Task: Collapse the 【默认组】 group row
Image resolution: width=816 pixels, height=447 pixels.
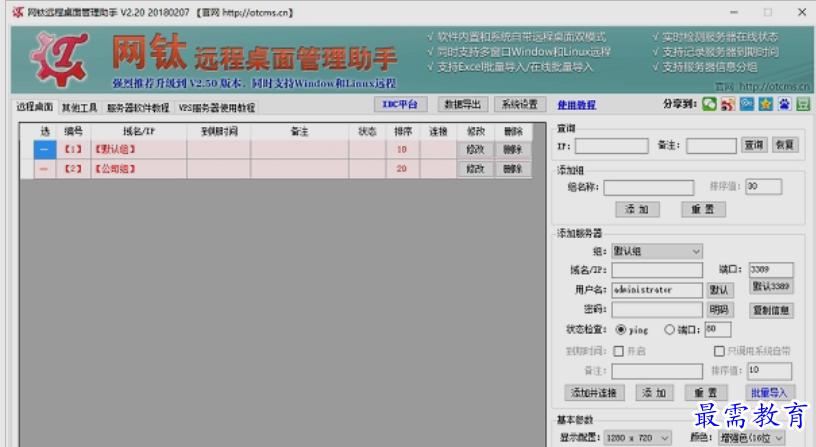Action: (x=45, y=150)
